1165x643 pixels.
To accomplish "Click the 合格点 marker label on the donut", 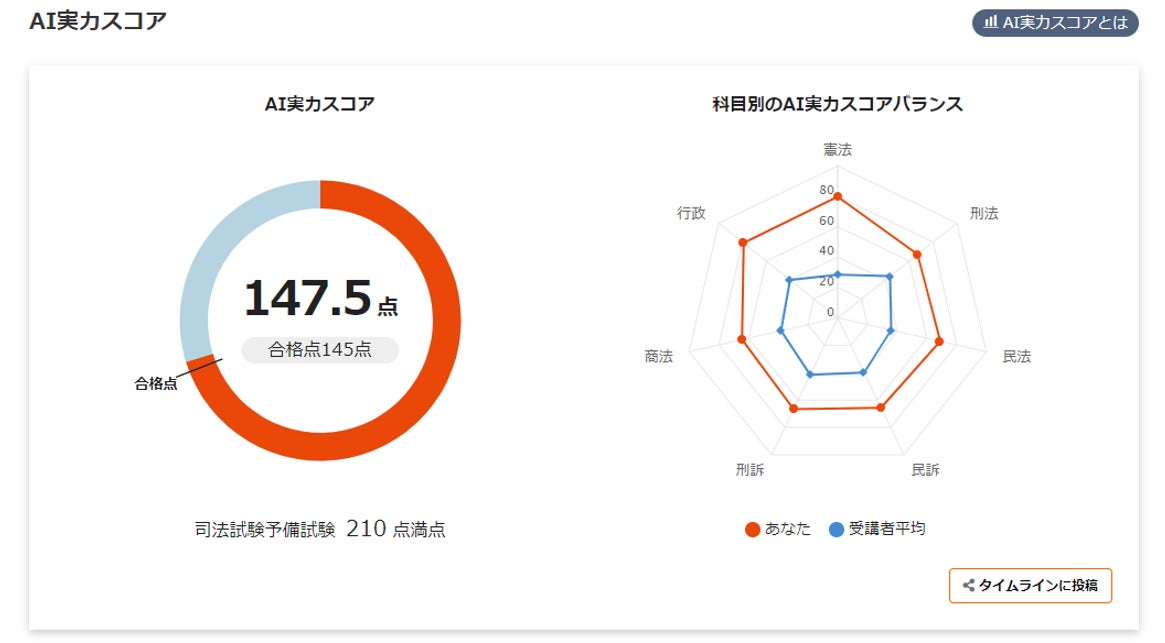I will 156,383.
